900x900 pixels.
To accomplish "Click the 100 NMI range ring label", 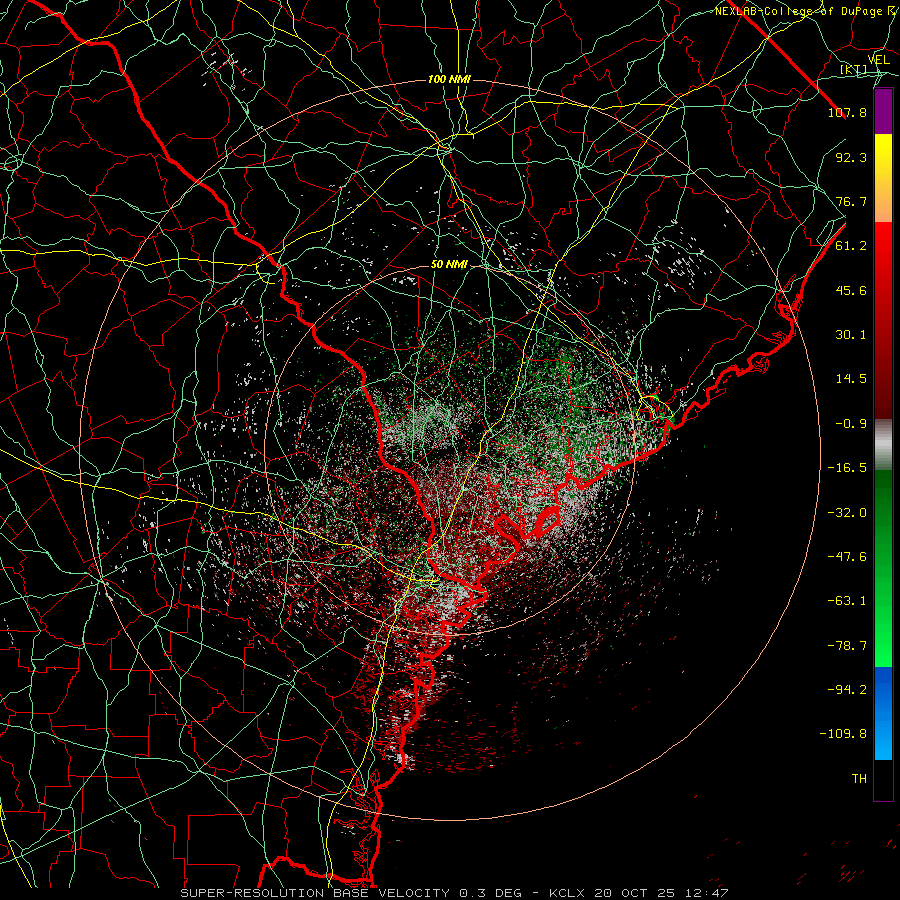I will click(449, 79).
